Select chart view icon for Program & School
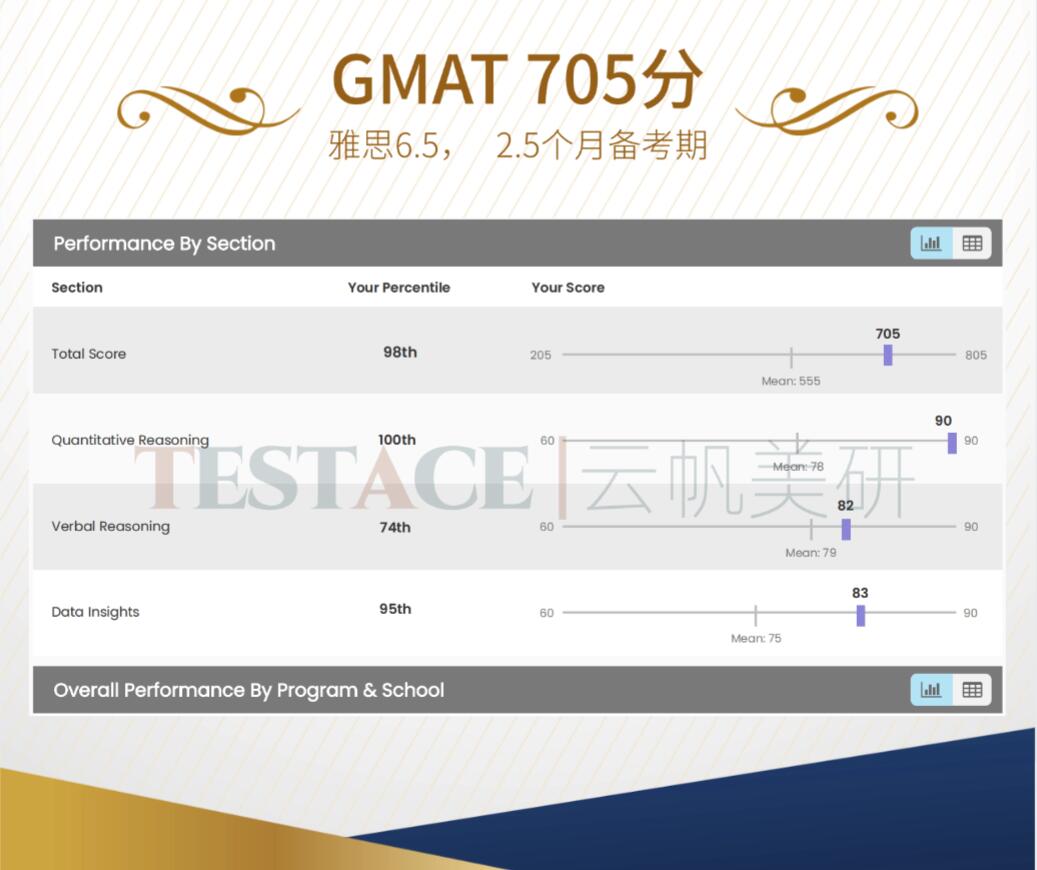Screen dimensions: 1037x870 click(931, 690)
